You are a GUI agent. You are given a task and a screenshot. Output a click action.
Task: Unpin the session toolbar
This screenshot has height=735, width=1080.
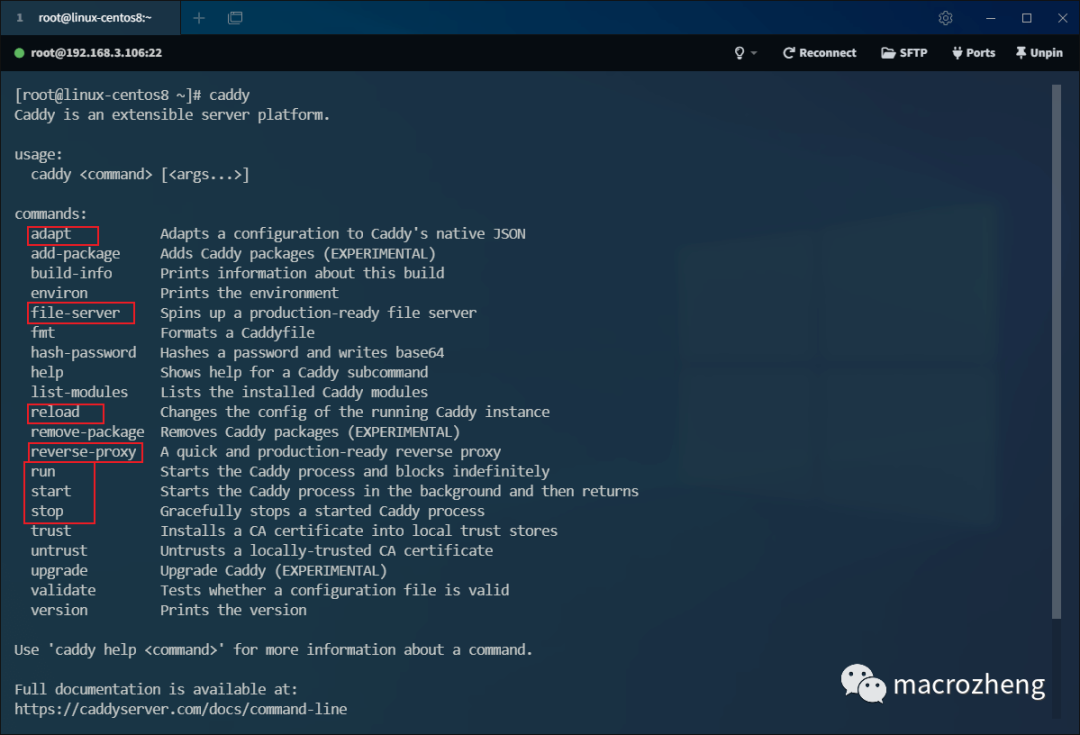point(1038,52)
